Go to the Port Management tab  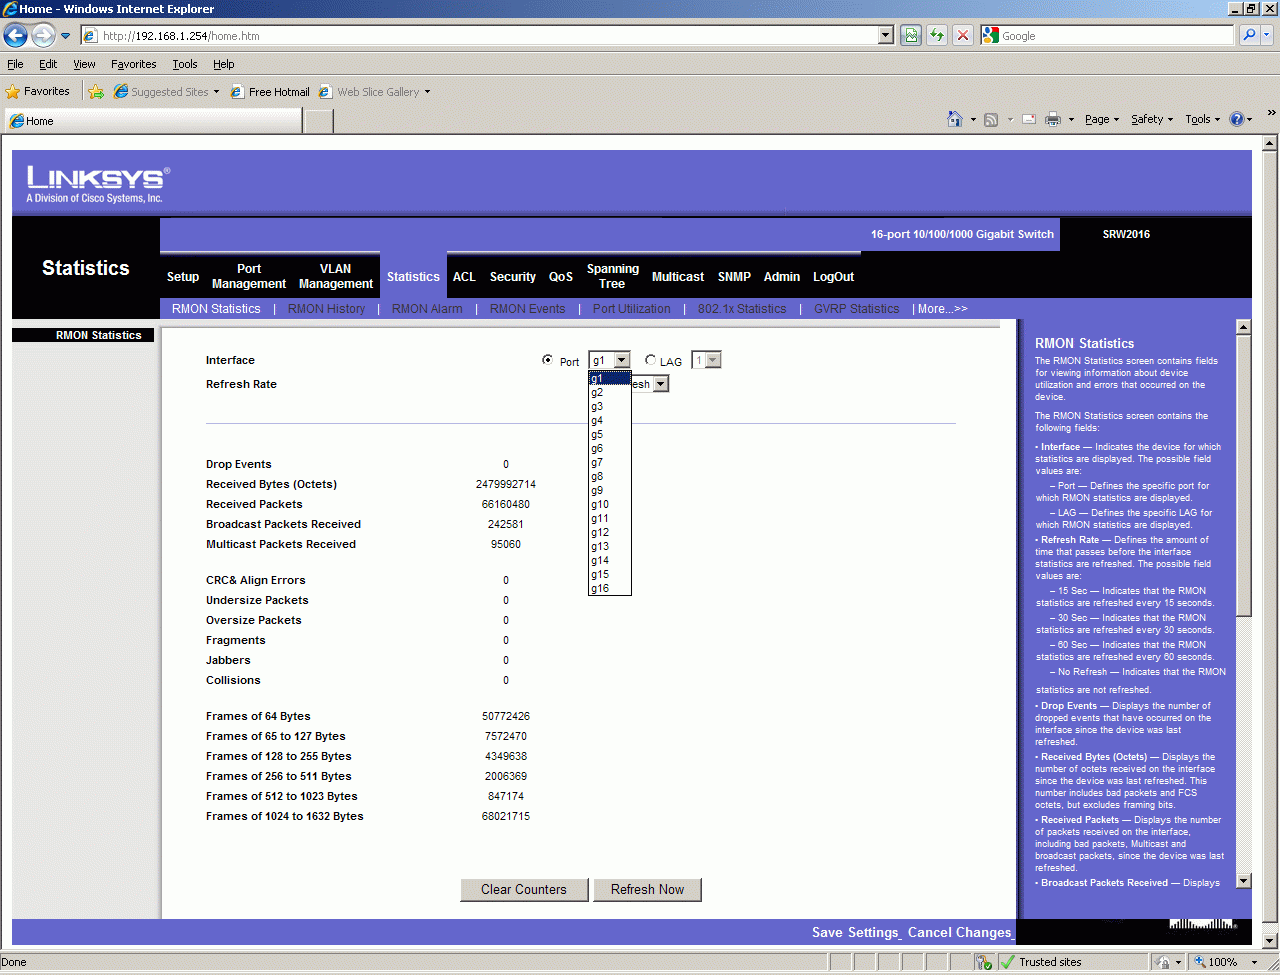(x=249, y=276)
